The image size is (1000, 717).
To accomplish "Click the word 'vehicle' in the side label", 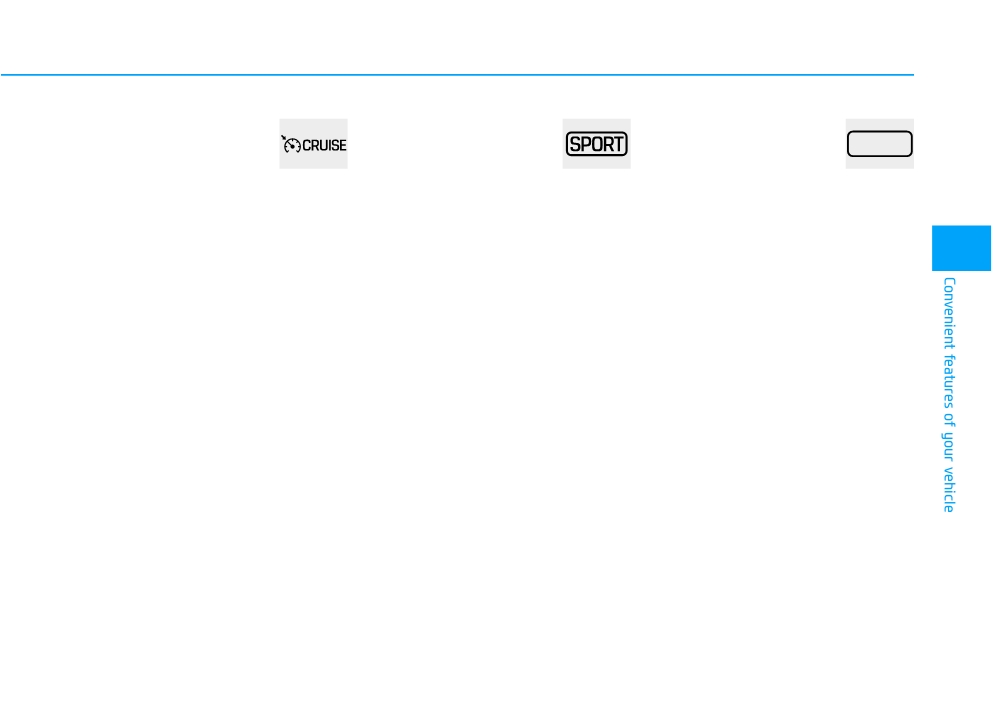I will pyautogui.click(x=949, y=490).
